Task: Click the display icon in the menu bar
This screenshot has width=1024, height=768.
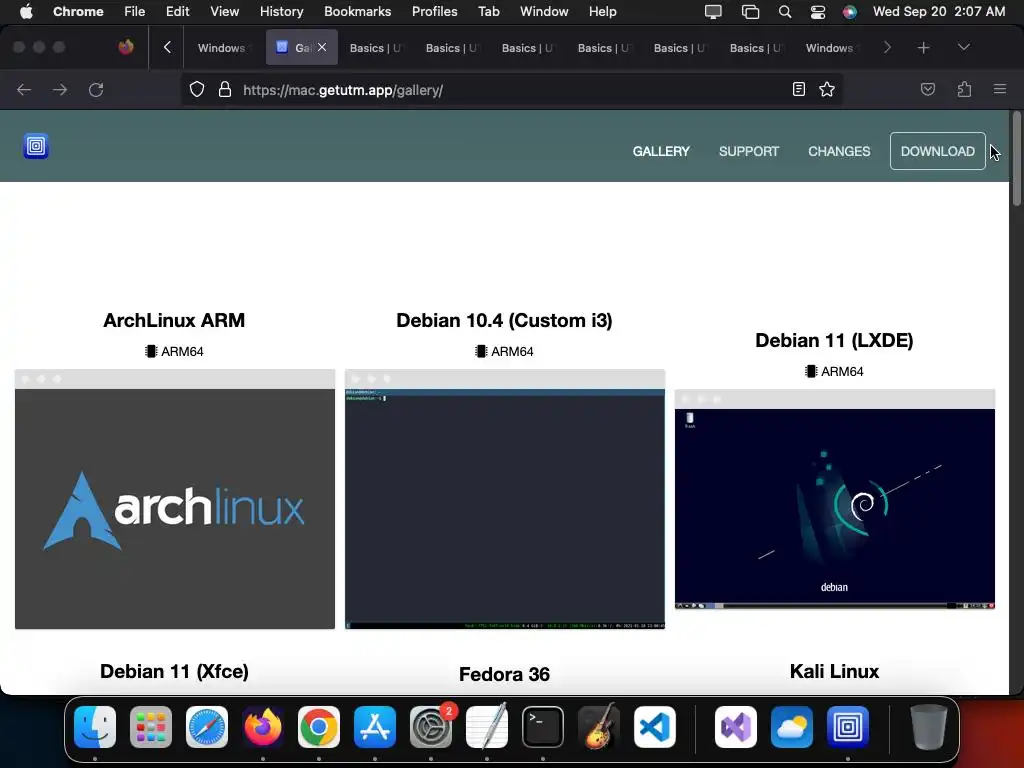Action: tap(712, 12)
